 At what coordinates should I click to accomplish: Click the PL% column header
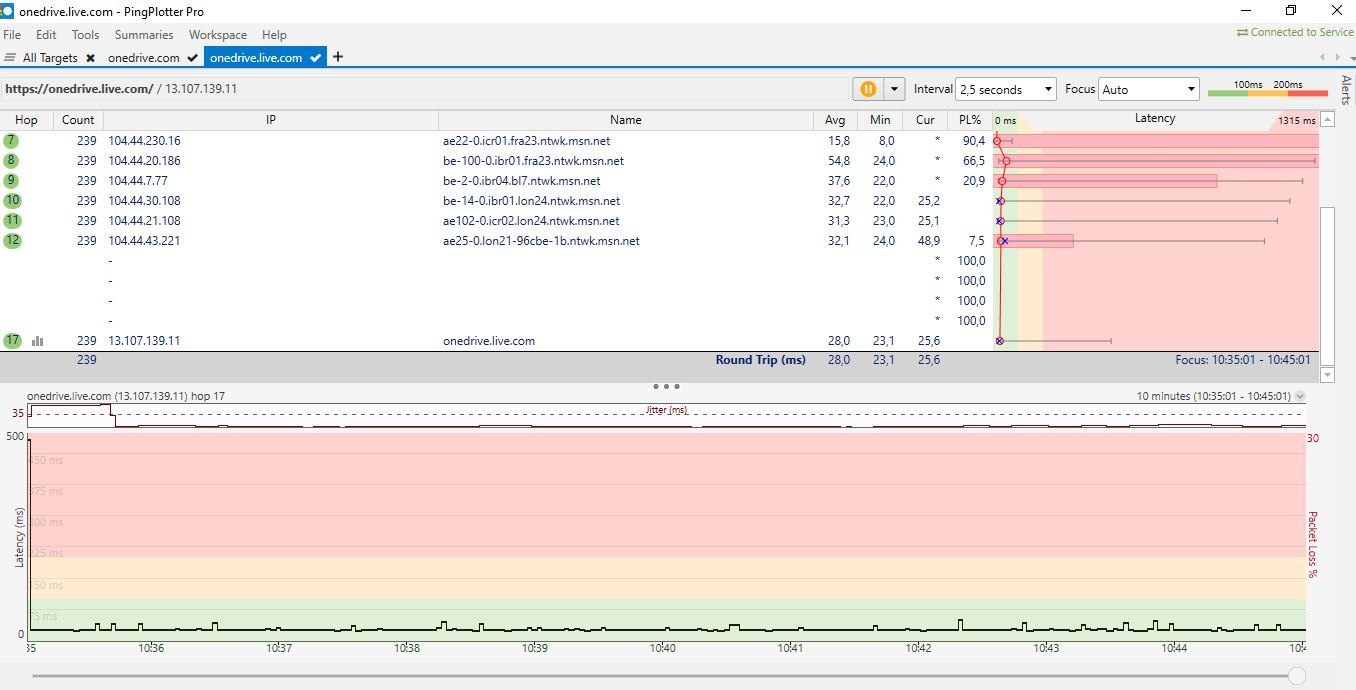click(969, 120)
